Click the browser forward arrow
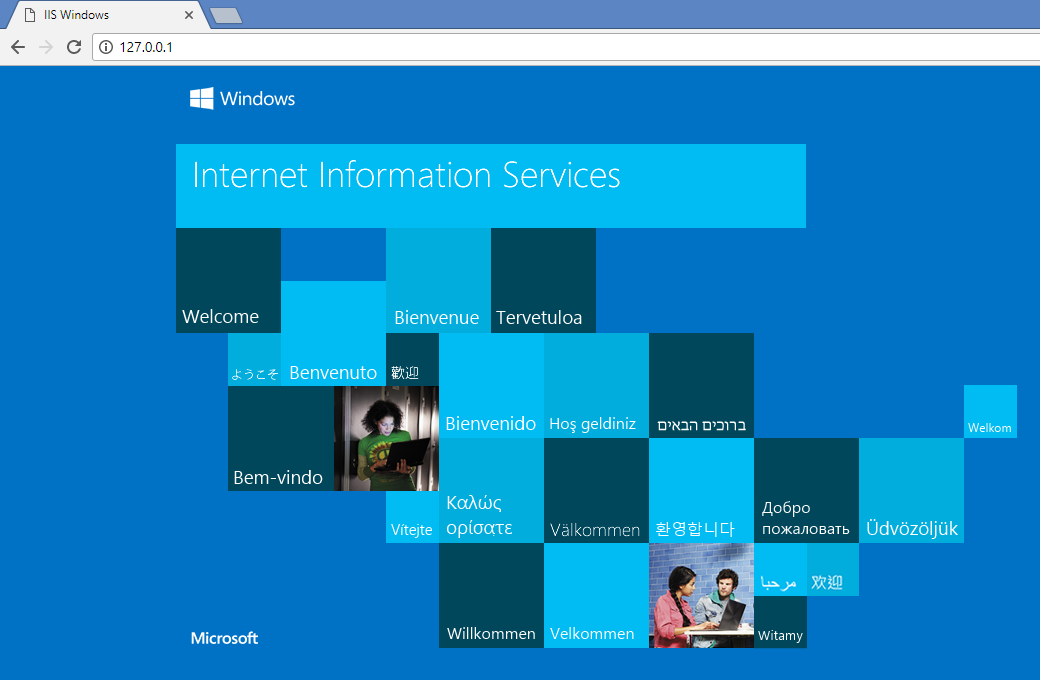1040x680 pixels. (46, 47)
